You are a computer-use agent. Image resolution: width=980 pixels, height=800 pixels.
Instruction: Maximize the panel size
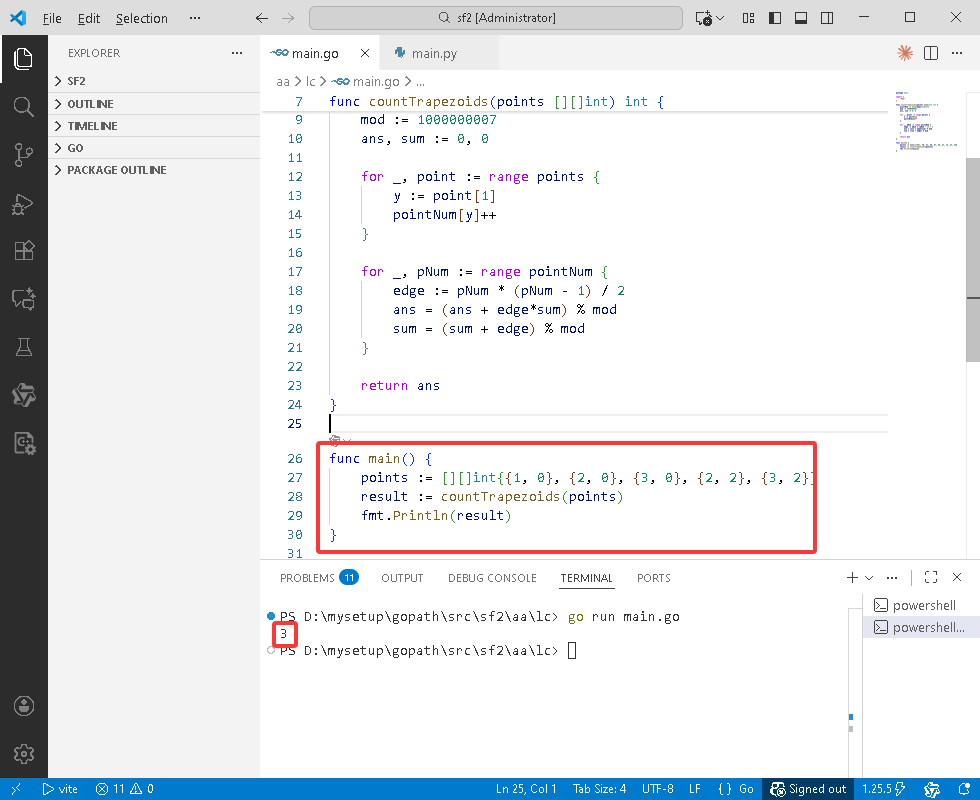coord(931,578)
